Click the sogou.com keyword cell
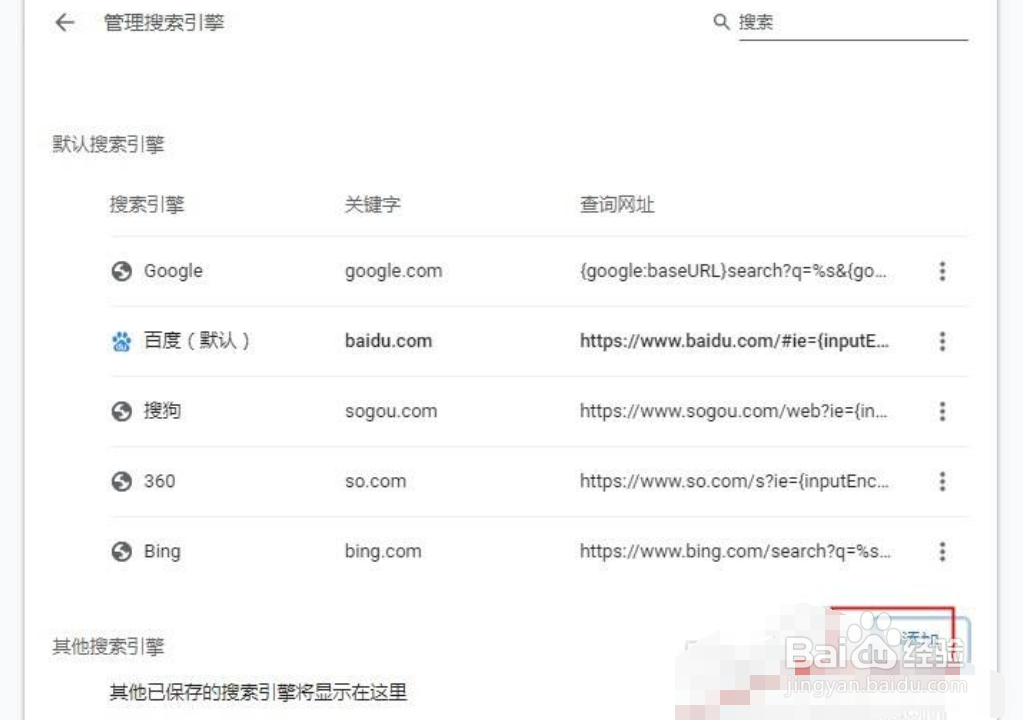The image size is (1023, 720). [x=391, y=412]
